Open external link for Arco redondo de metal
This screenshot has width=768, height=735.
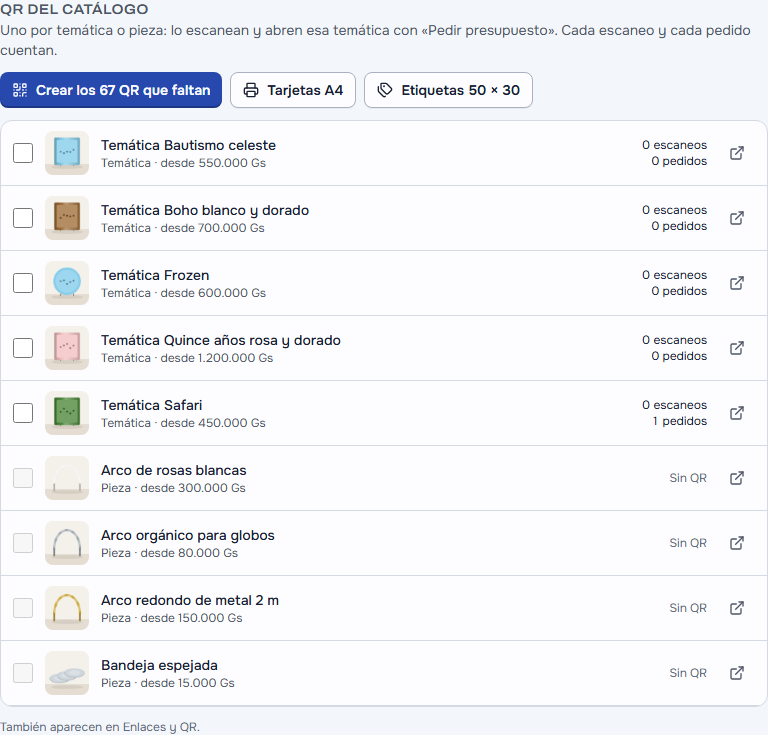(x=737, y=608)
